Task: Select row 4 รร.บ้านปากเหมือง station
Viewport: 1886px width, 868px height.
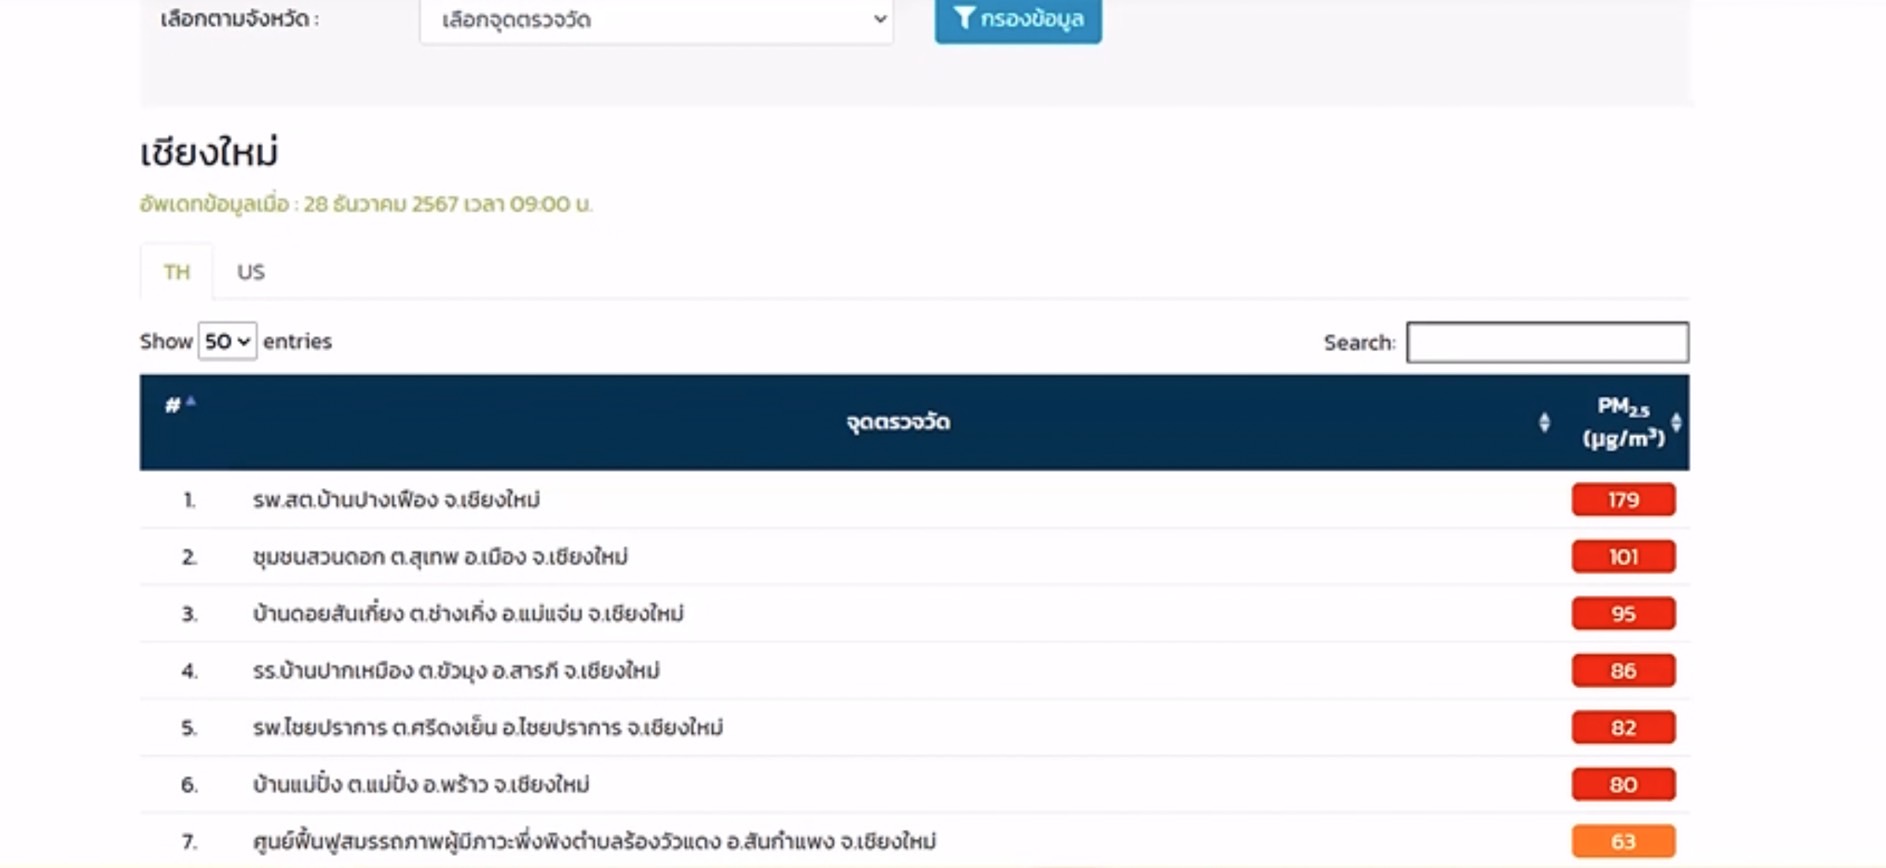Action: pos(456,670)
